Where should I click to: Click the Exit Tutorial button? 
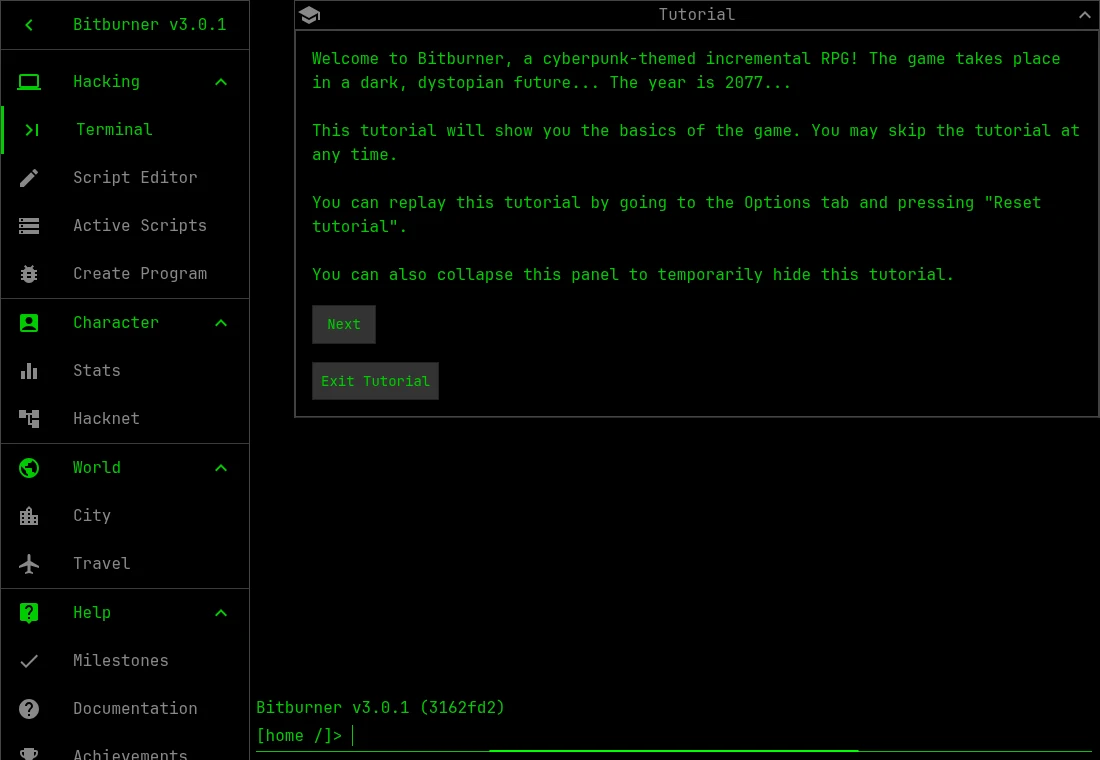point(375,381)
